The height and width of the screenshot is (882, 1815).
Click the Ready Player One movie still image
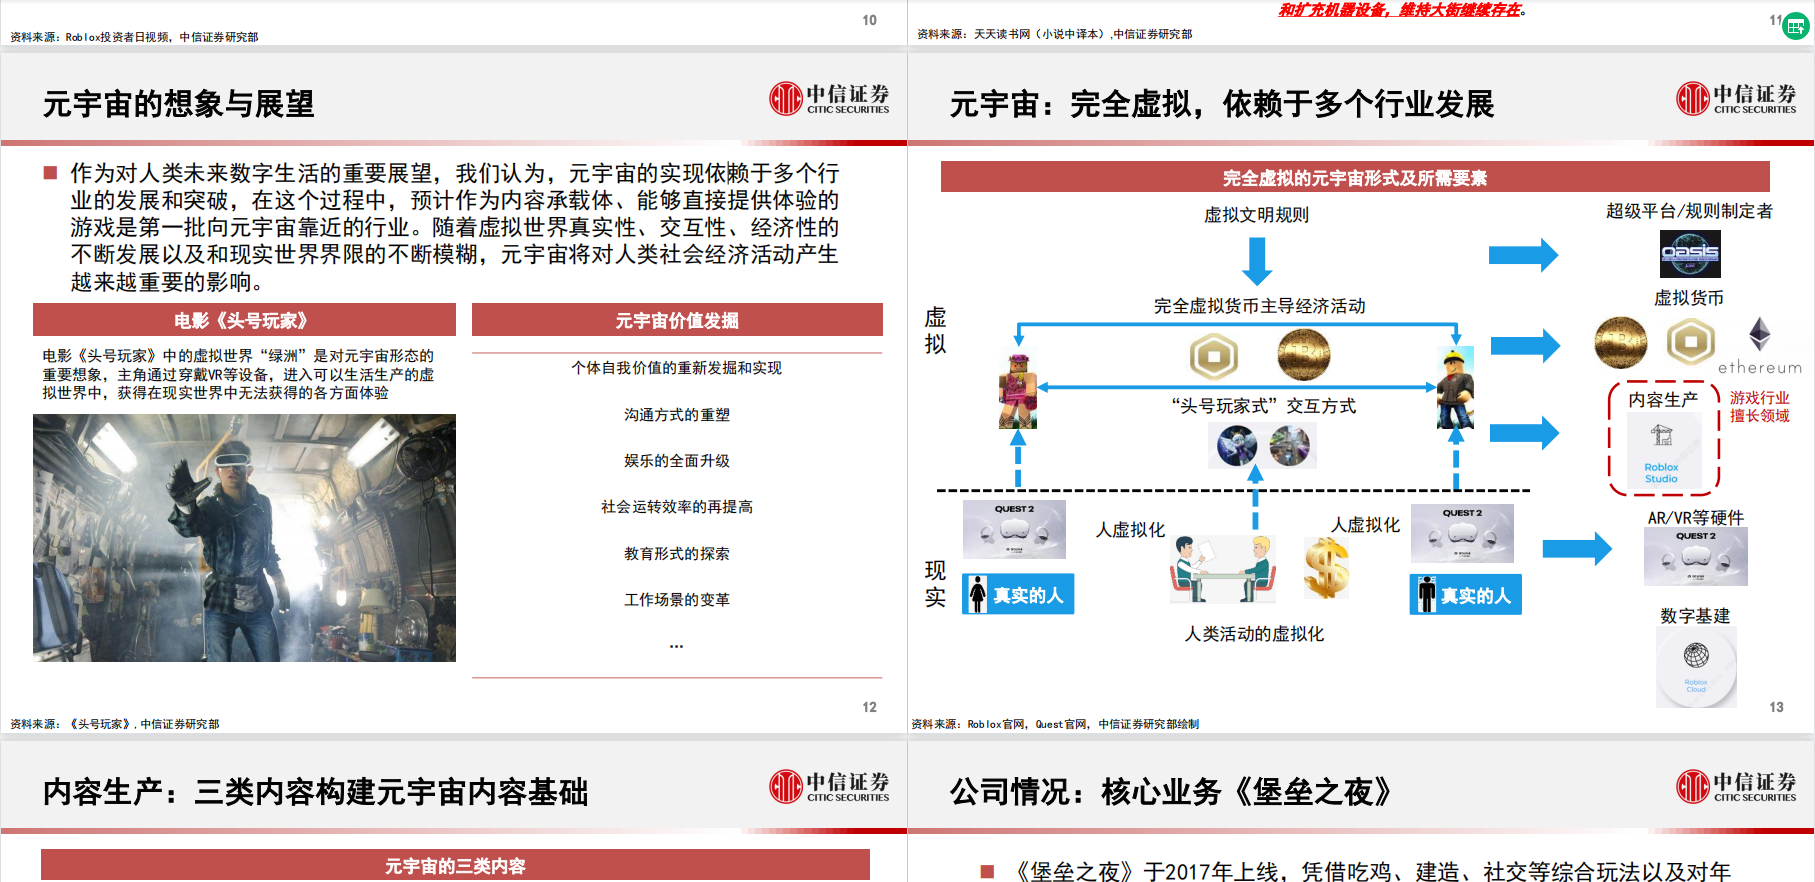pos(244,538)
